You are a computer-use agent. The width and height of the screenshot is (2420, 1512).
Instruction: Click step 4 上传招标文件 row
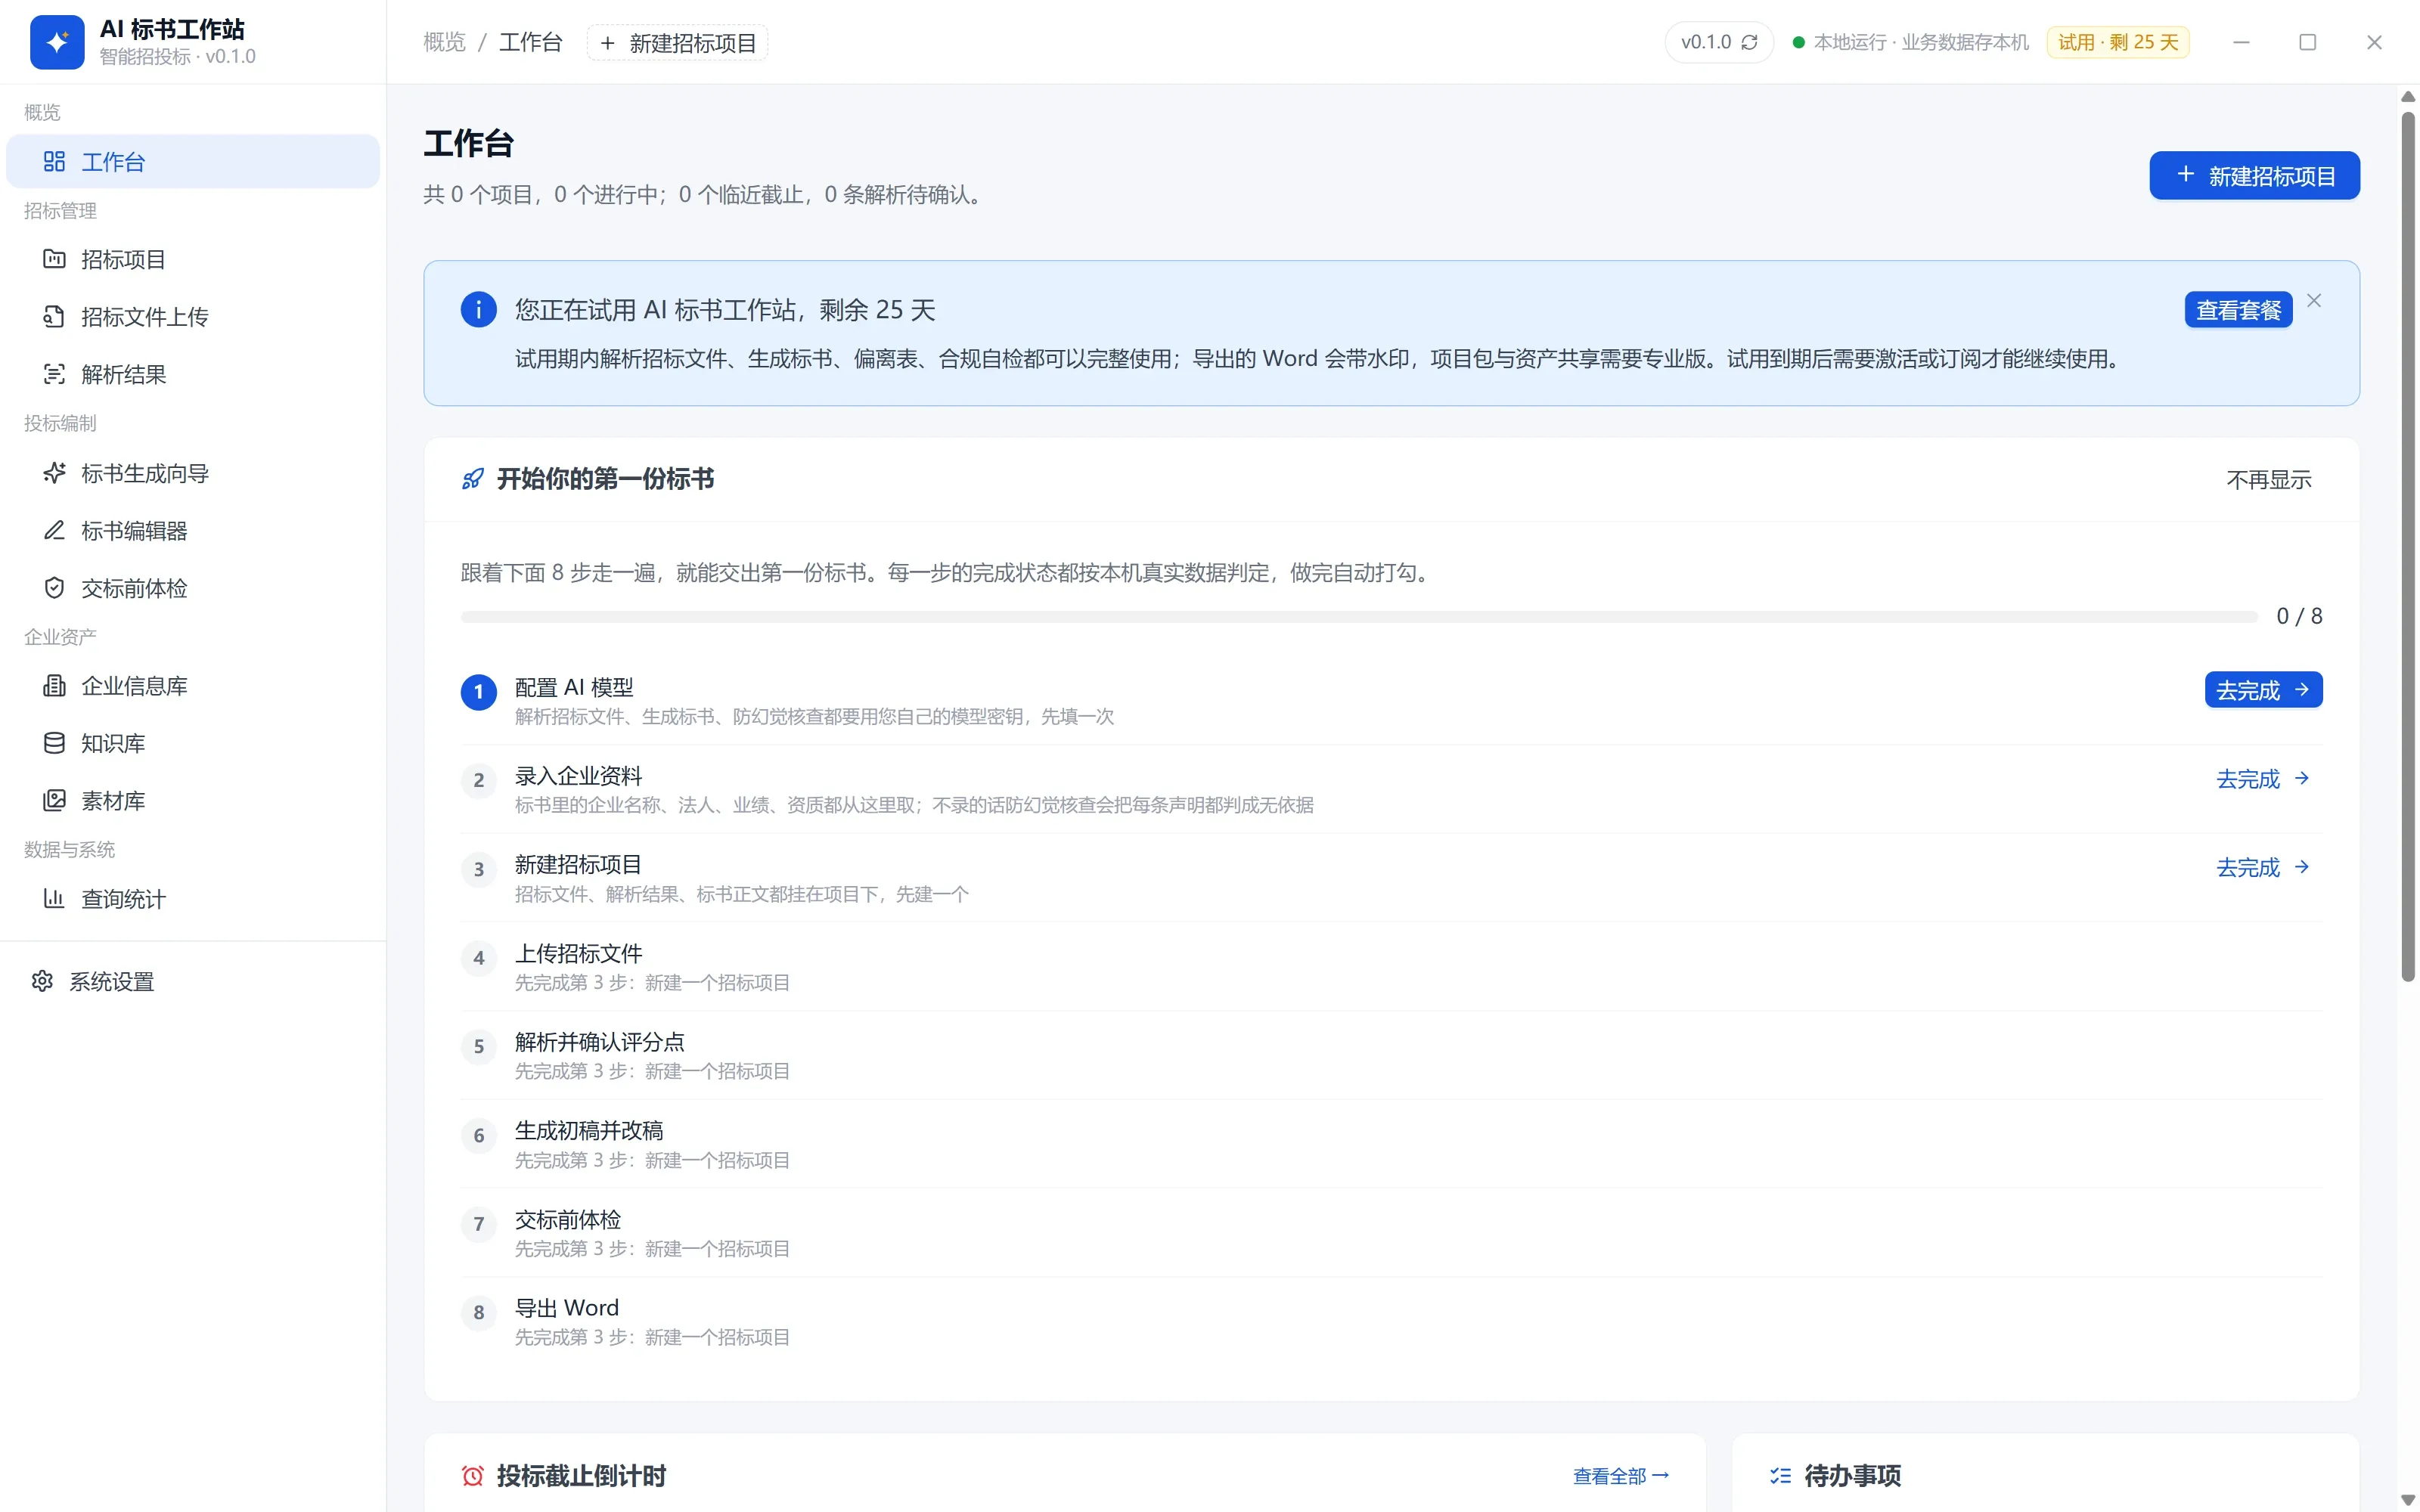point(1391,967)
